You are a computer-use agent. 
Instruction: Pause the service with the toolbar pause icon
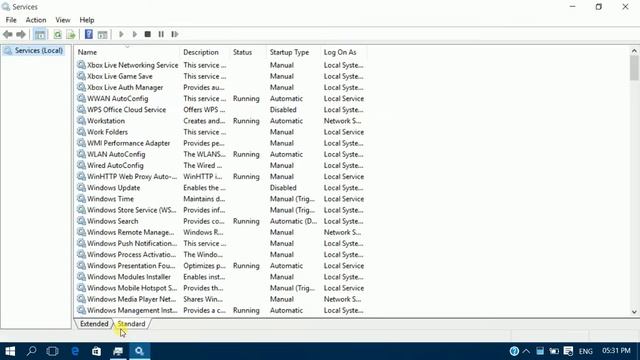pyautogui.click(x=161, y=34)
